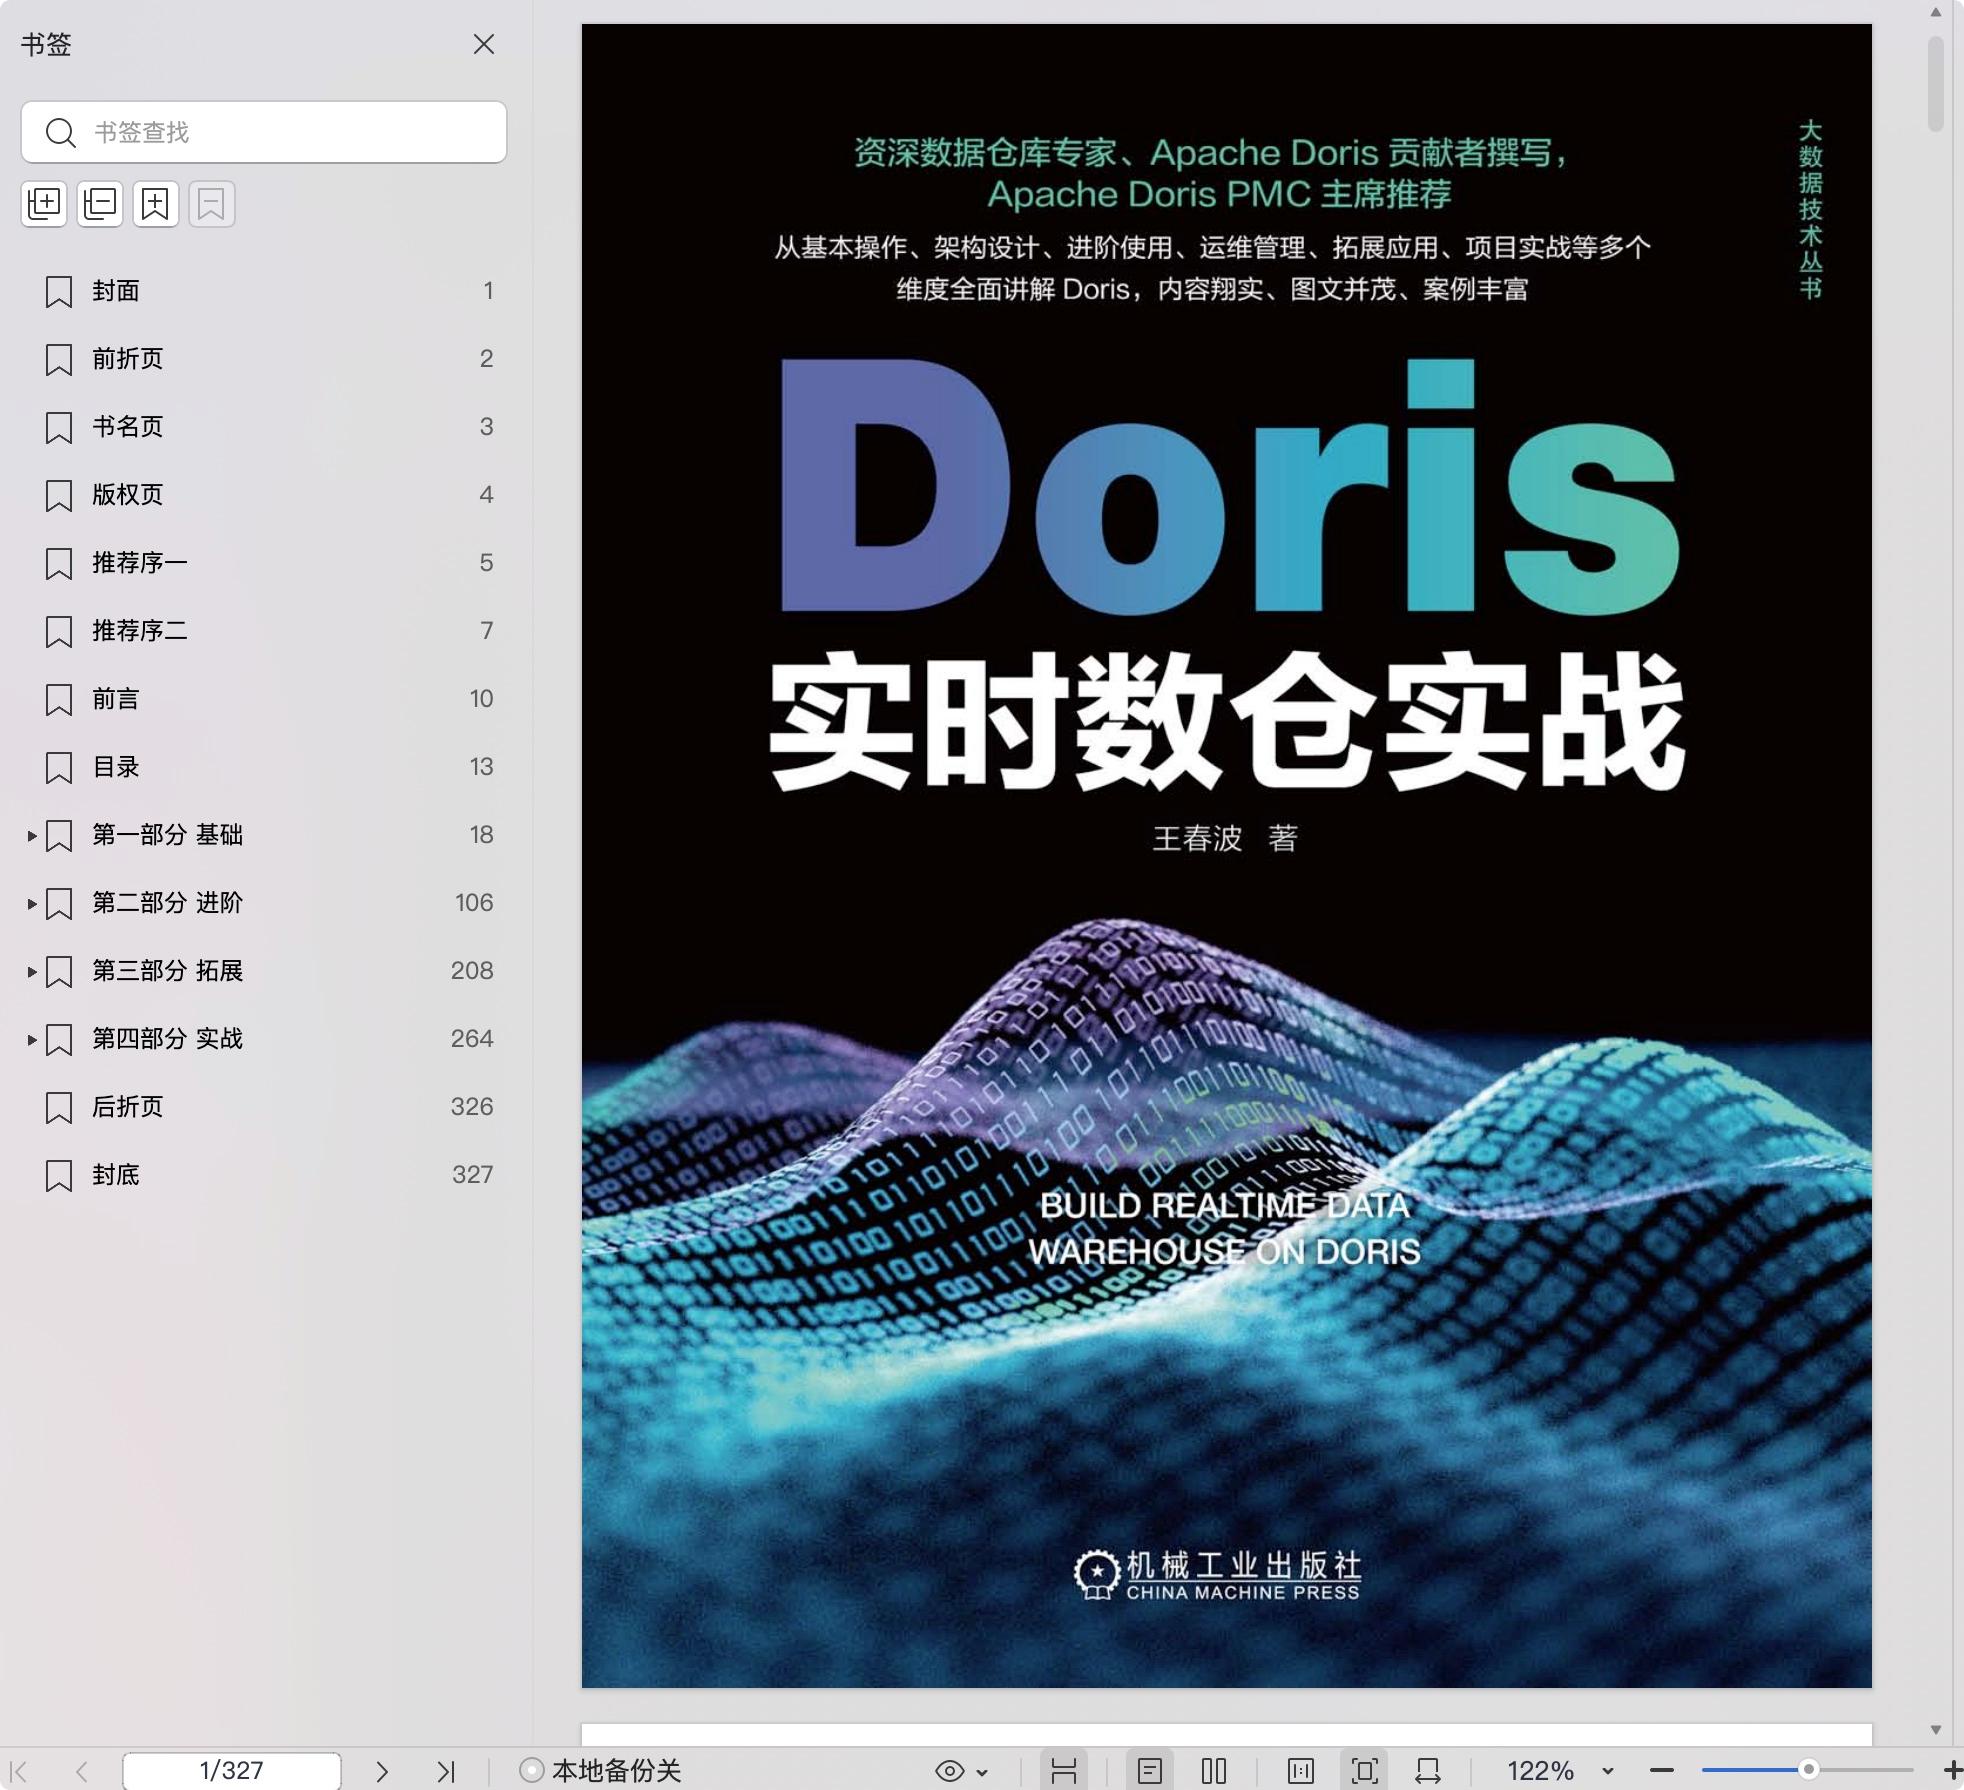Image resolution: width=1964 pixels, height=1790 pixels.
Task: Zoom out with the minus button
Action: click(x=1662, y=1771)
